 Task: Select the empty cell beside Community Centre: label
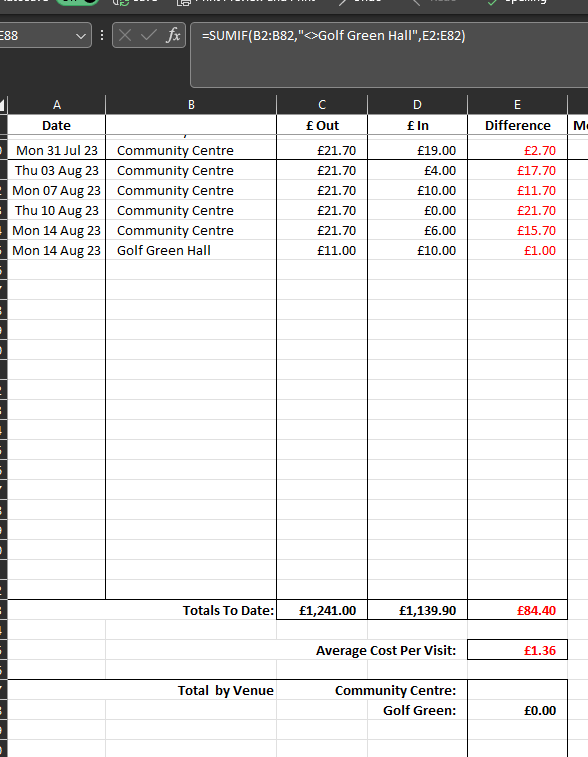tap(518, 690)
